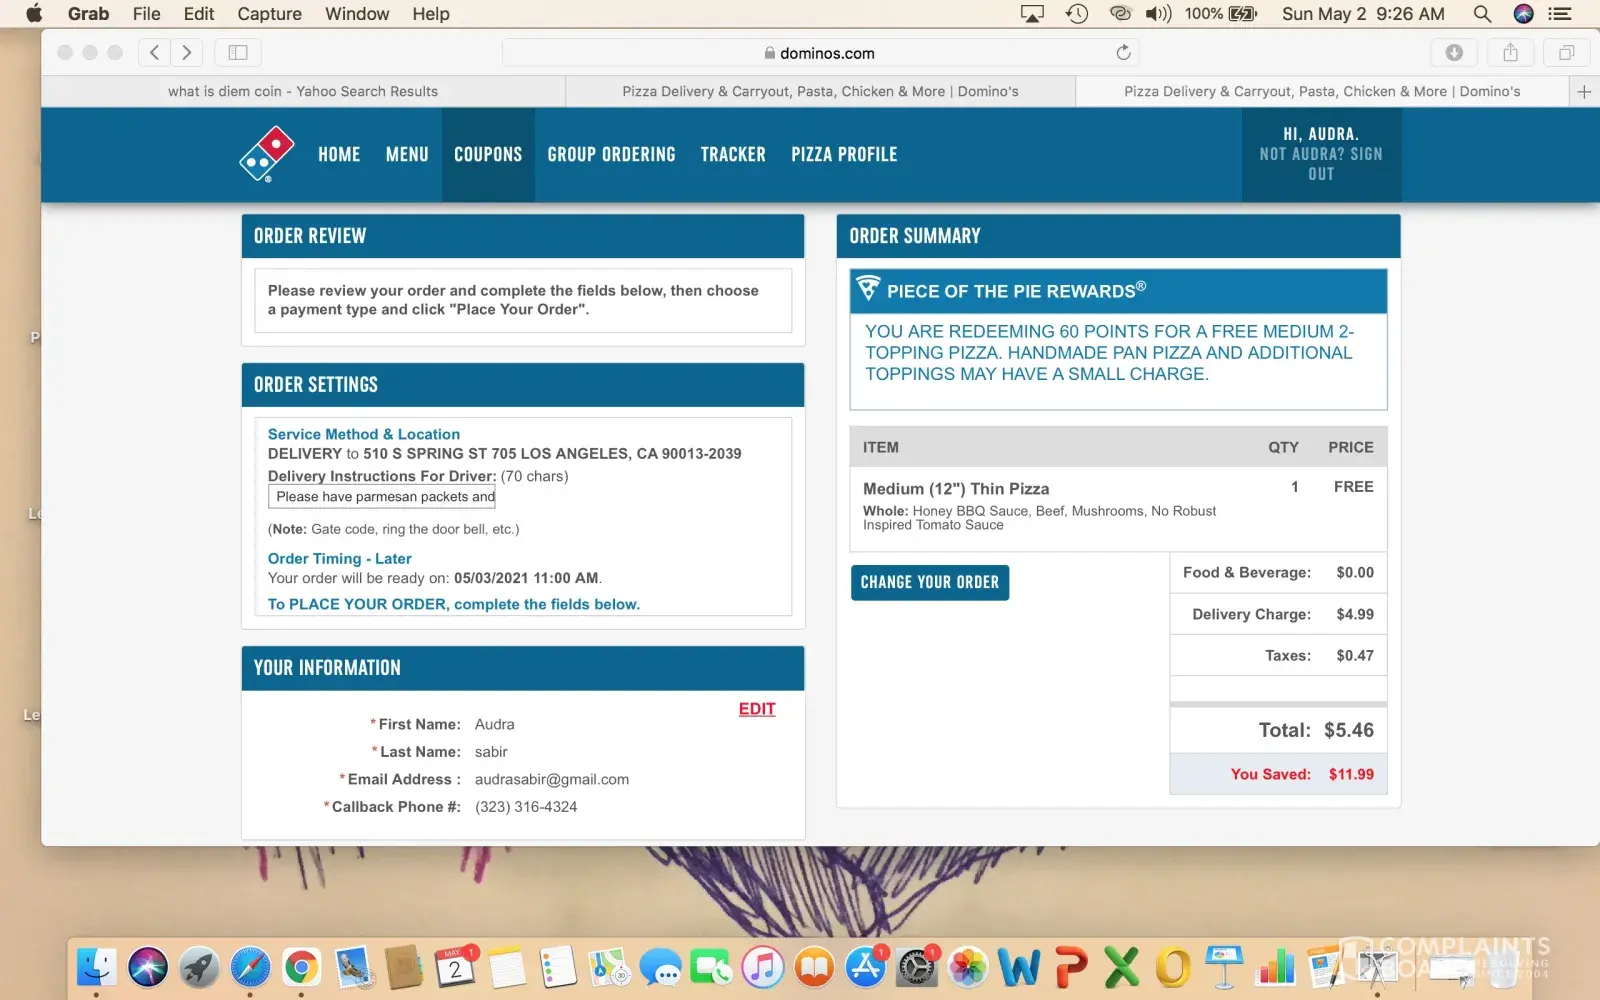This screenshot has width=1600, height=1000.
Task: Click the dominos.com address bar
Action: point(820,53)
